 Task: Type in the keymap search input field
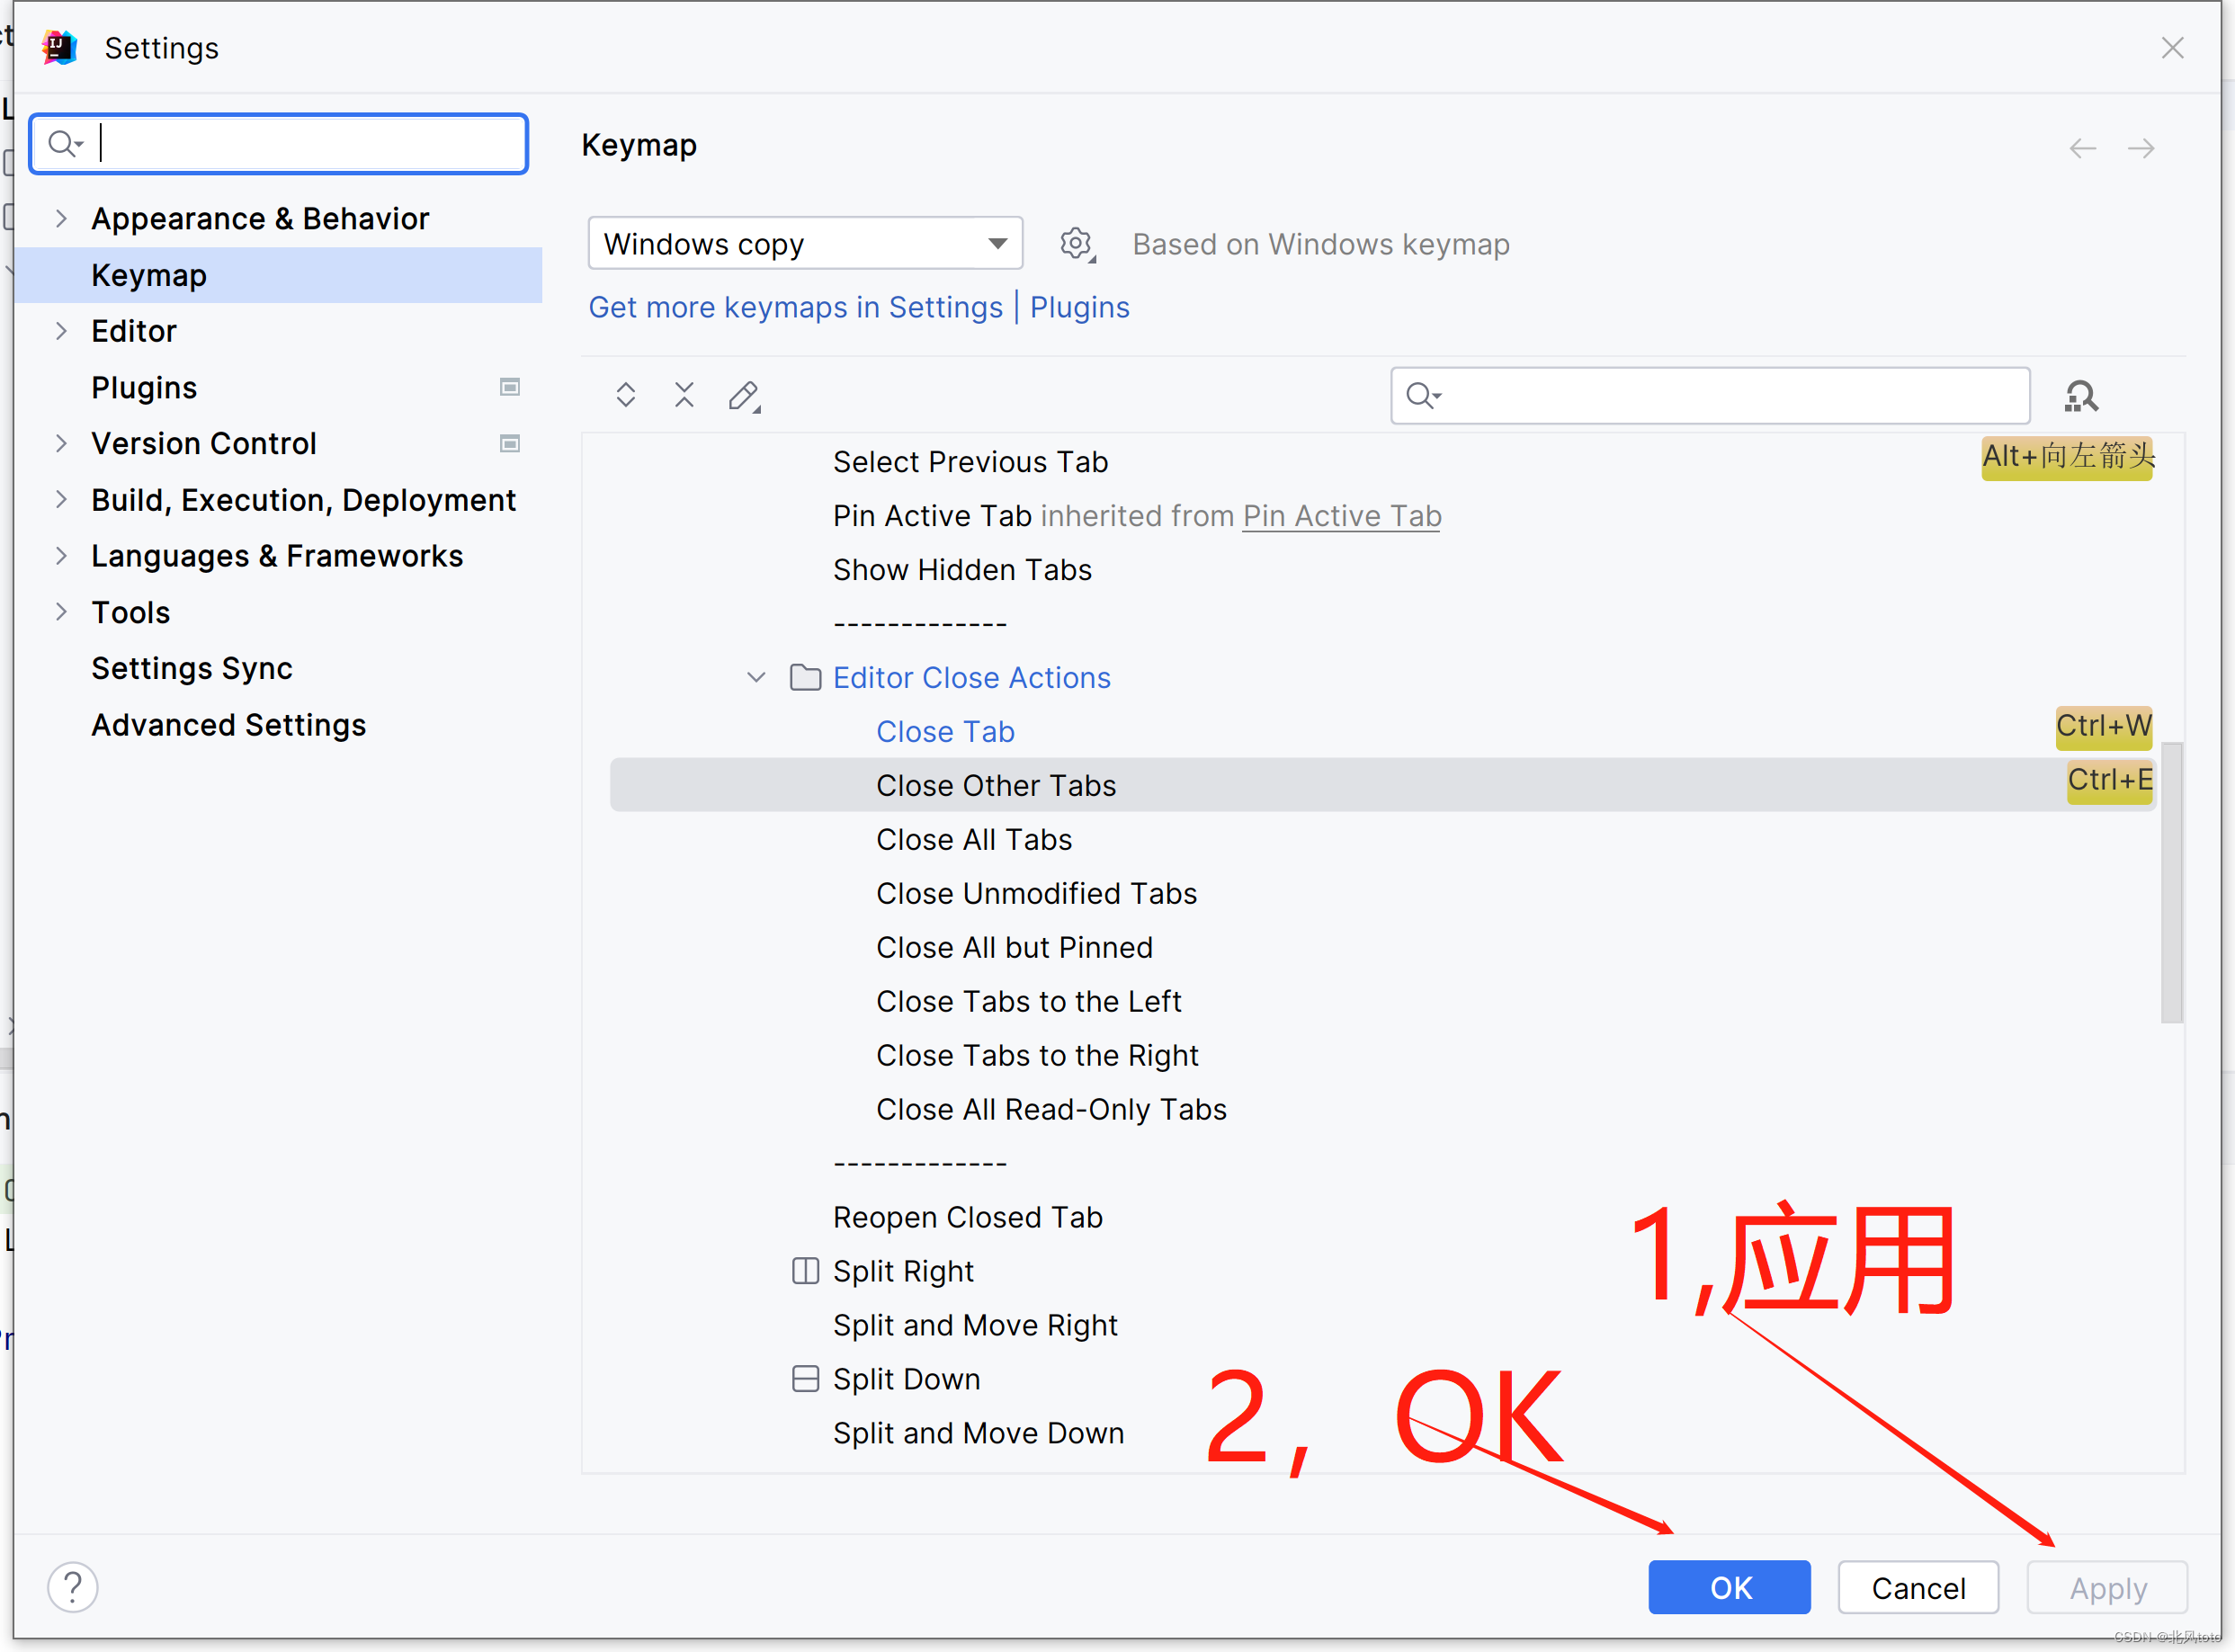[x=1709, y=392]
